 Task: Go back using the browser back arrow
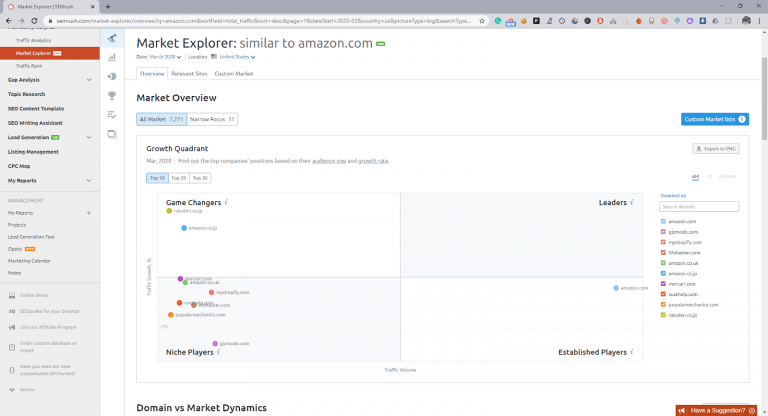(x=9, y=21)
